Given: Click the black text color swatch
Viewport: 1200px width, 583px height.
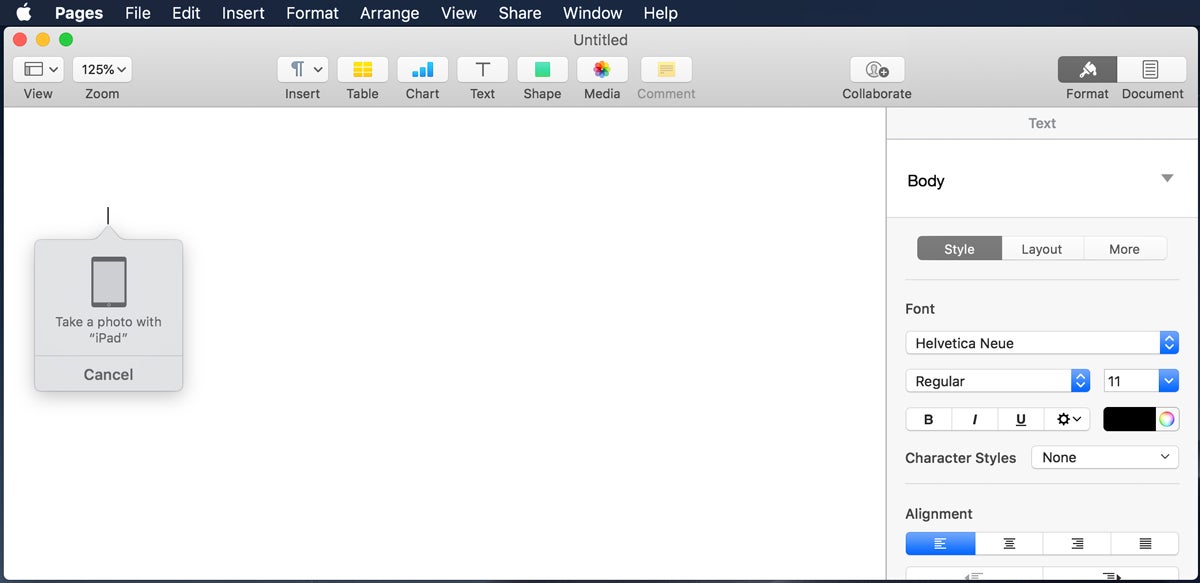Looking at the screenshot, I should pyautogui.click(x=1129, y=419).
